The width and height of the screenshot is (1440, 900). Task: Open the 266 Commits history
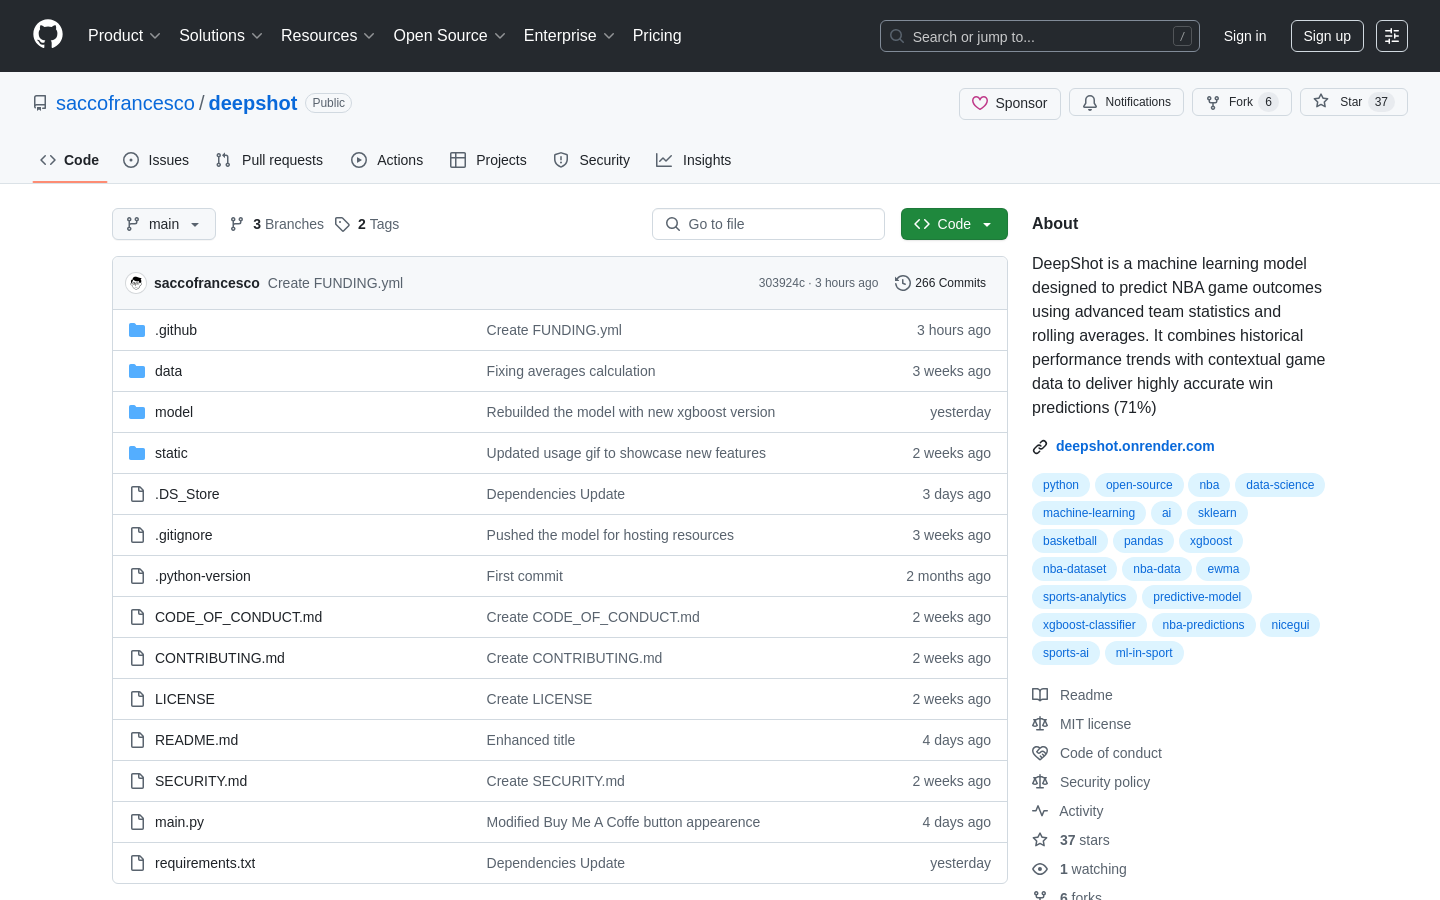pos(940,283)
